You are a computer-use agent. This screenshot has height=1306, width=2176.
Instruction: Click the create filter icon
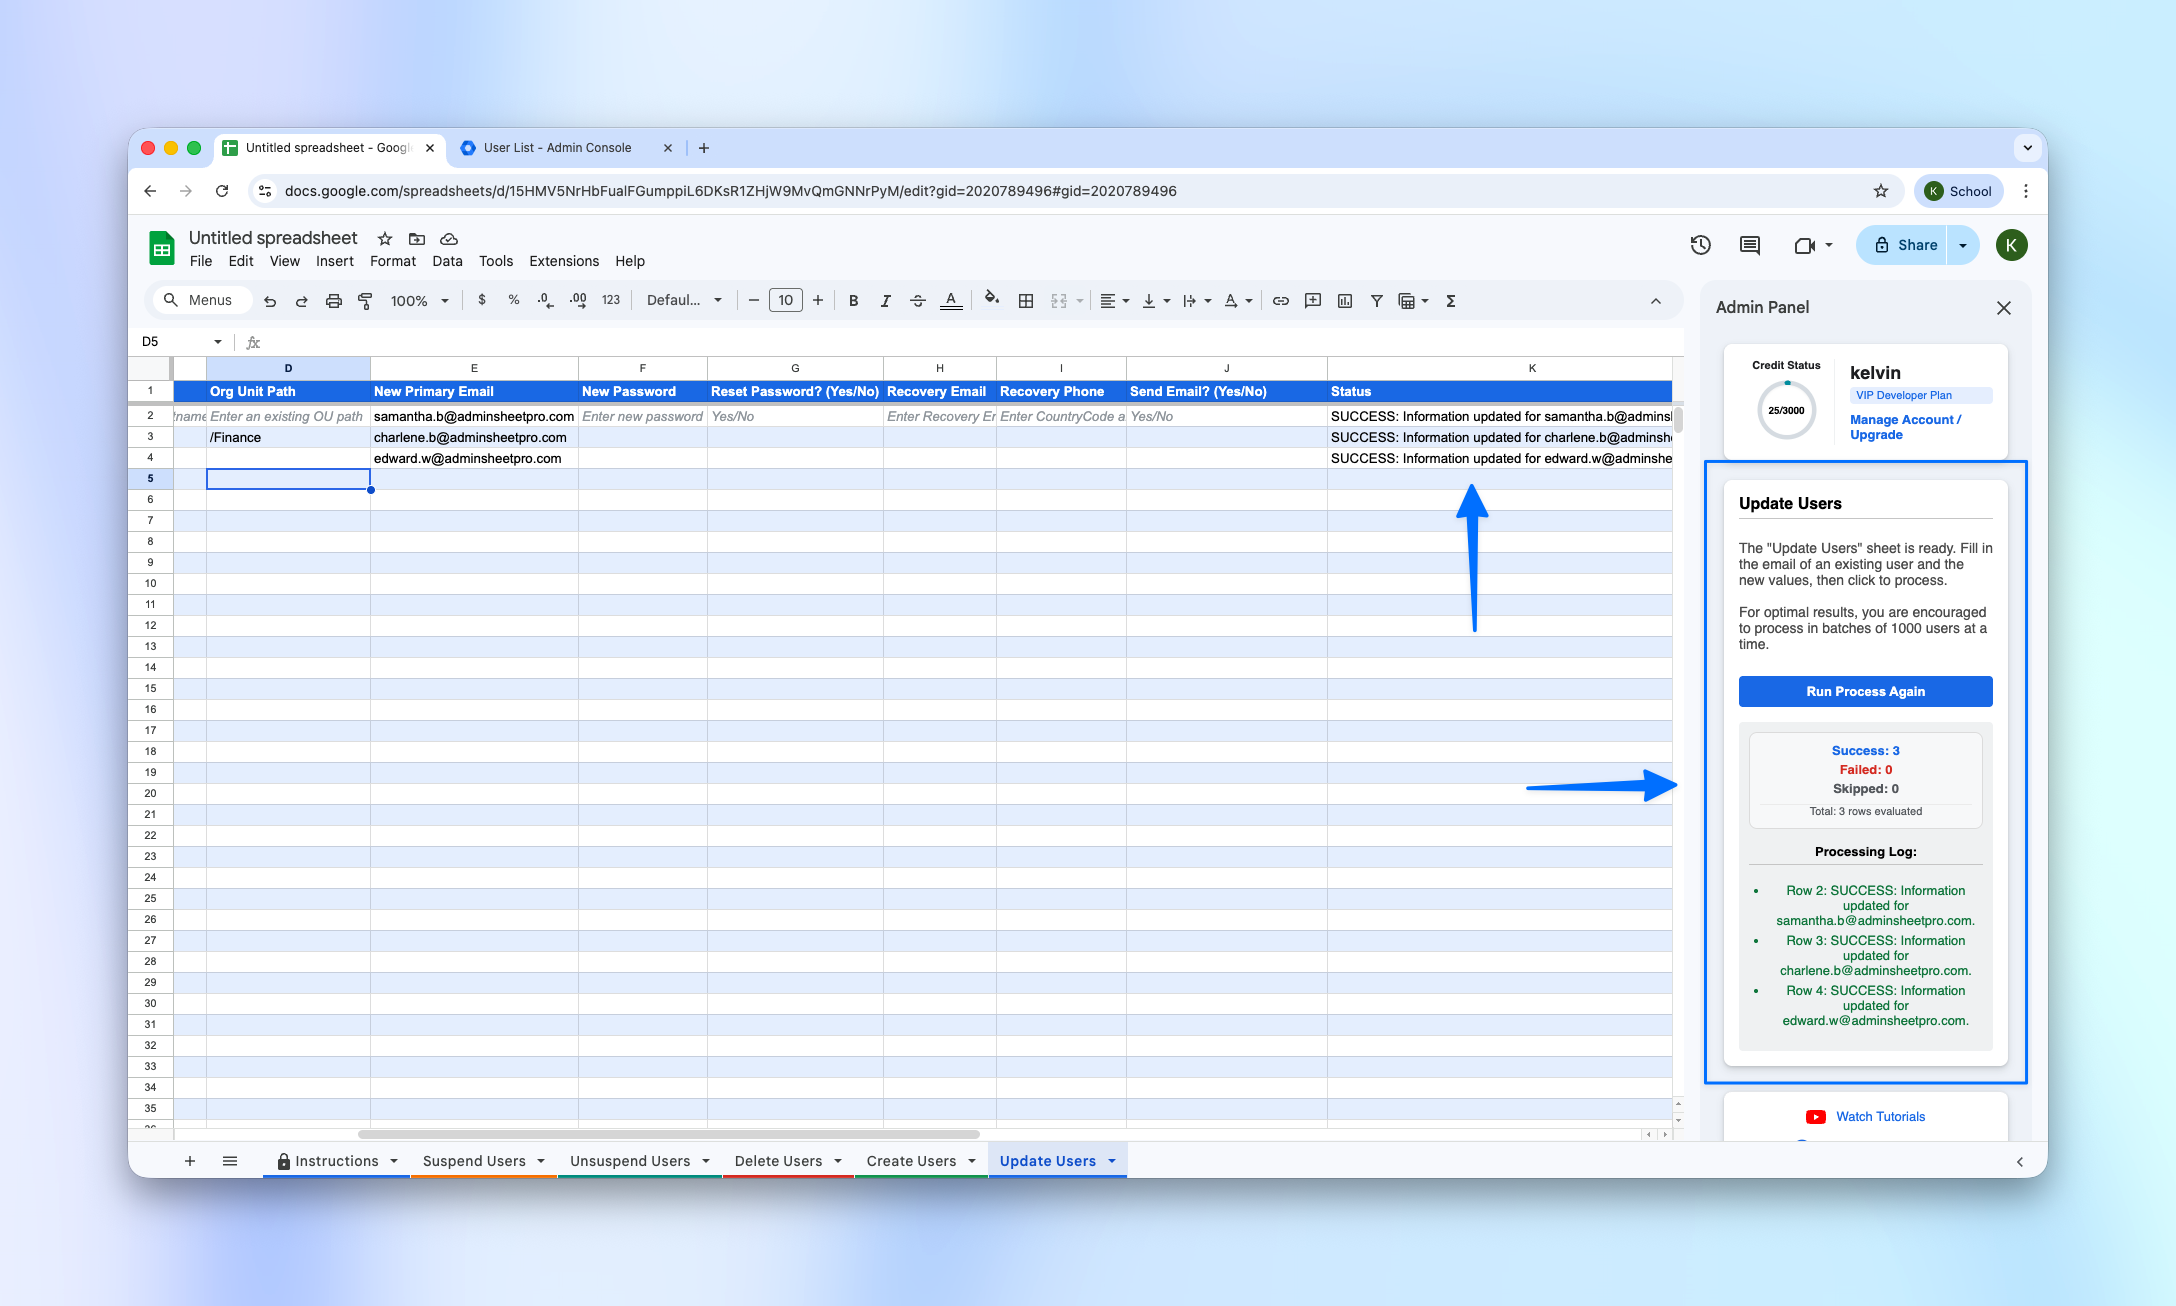click(x=1376, y=300)
